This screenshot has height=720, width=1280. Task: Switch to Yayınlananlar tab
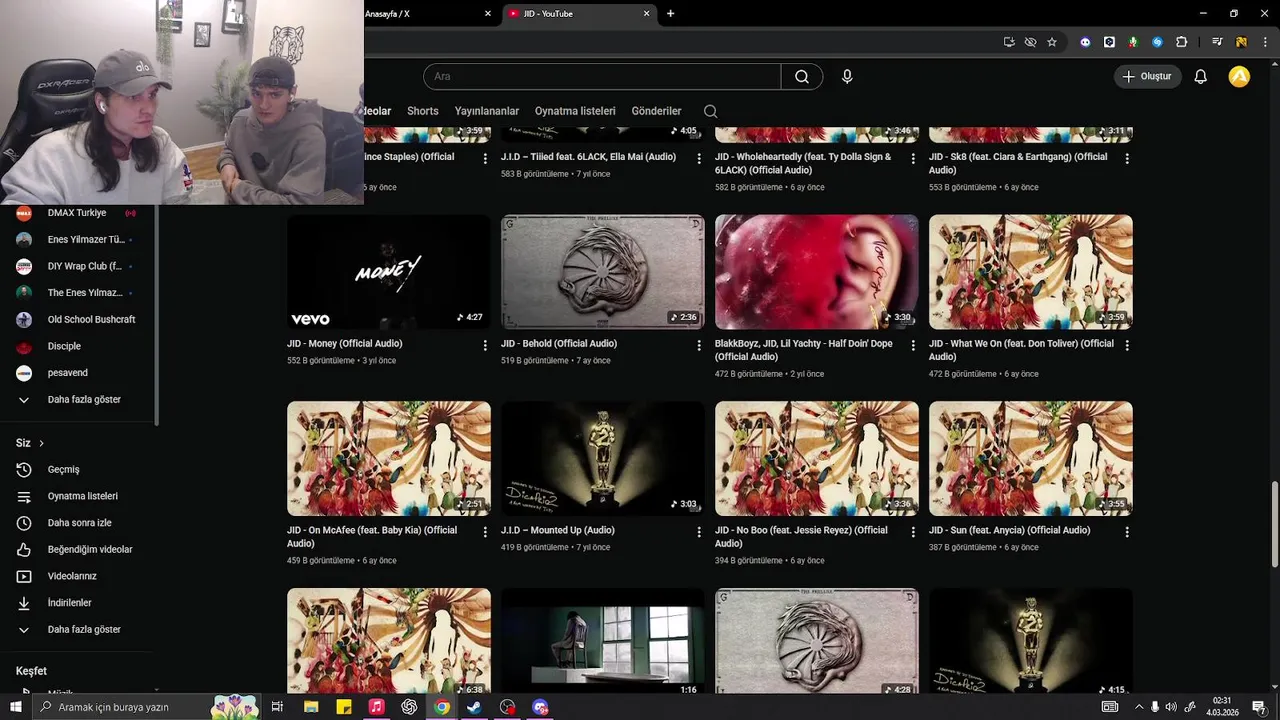pyautogui.click(x=487, y=111)
